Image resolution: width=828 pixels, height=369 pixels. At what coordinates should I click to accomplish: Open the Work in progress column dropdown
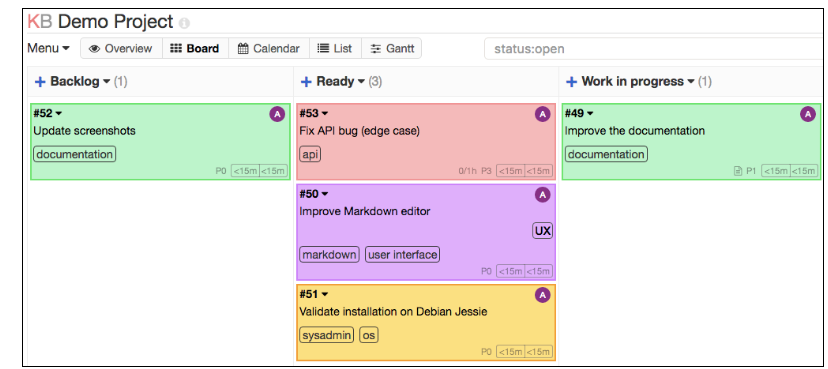[691, 82]
